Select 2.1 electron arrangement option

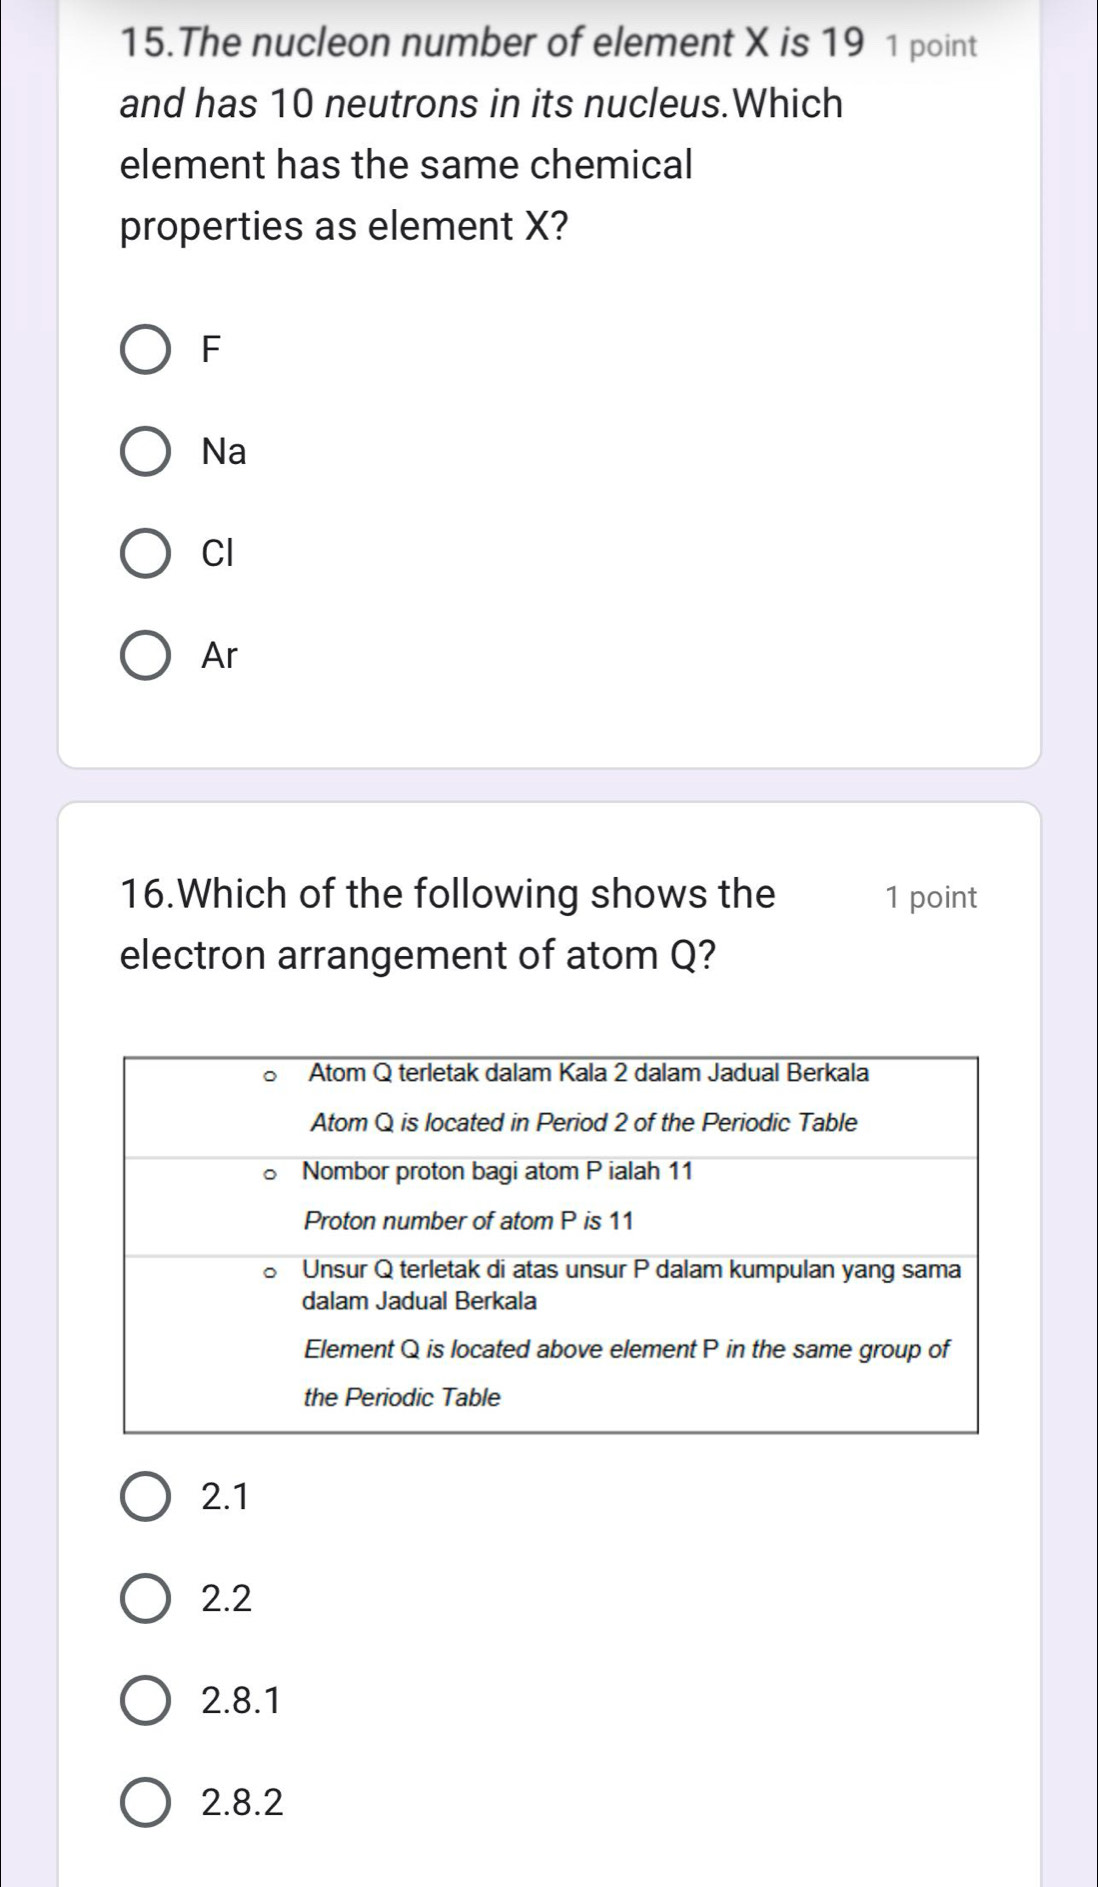pos(144,1495)
